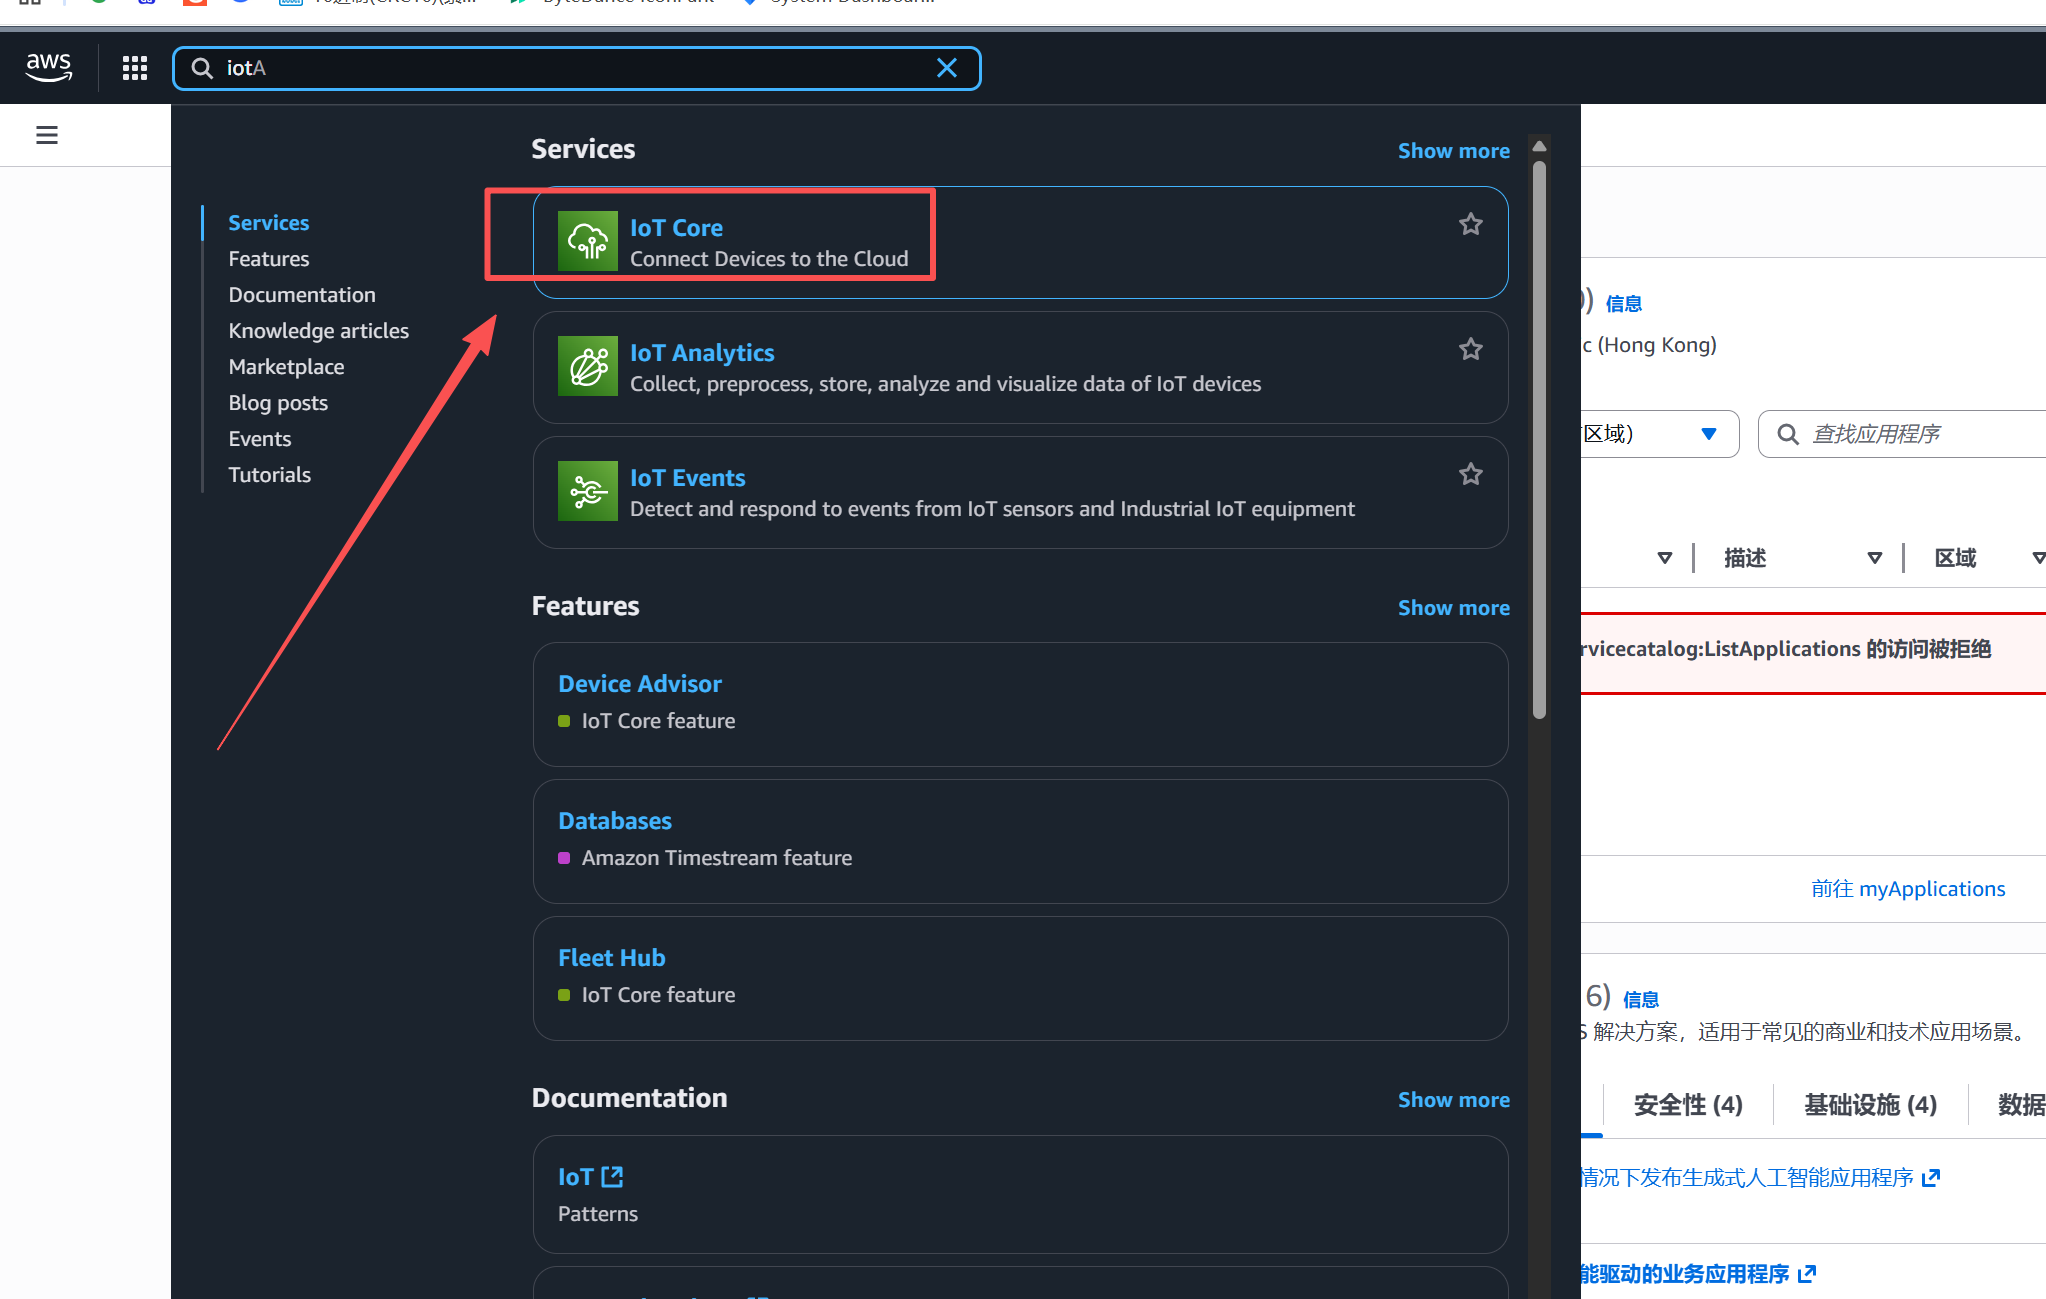2046x1299 pixels.
Task: Open the Device Advisor feature link
Action: tap(639, 684)
